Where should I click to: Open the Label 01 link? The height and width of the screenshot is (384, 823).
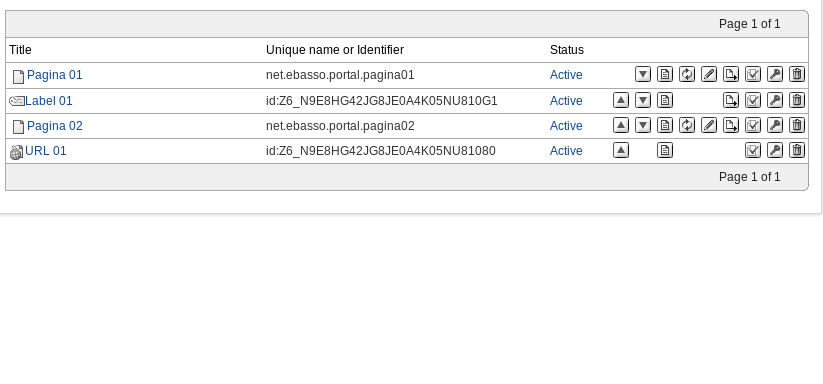pyautogui.click(x=49, y=101)
